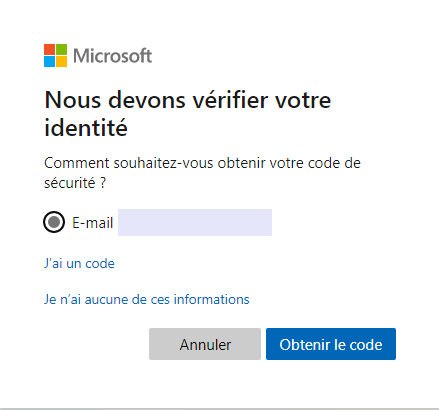The image size is (439, 410).
Task: Click the "Nous devons vérifier votre" heading line
Action: [188, 100]
